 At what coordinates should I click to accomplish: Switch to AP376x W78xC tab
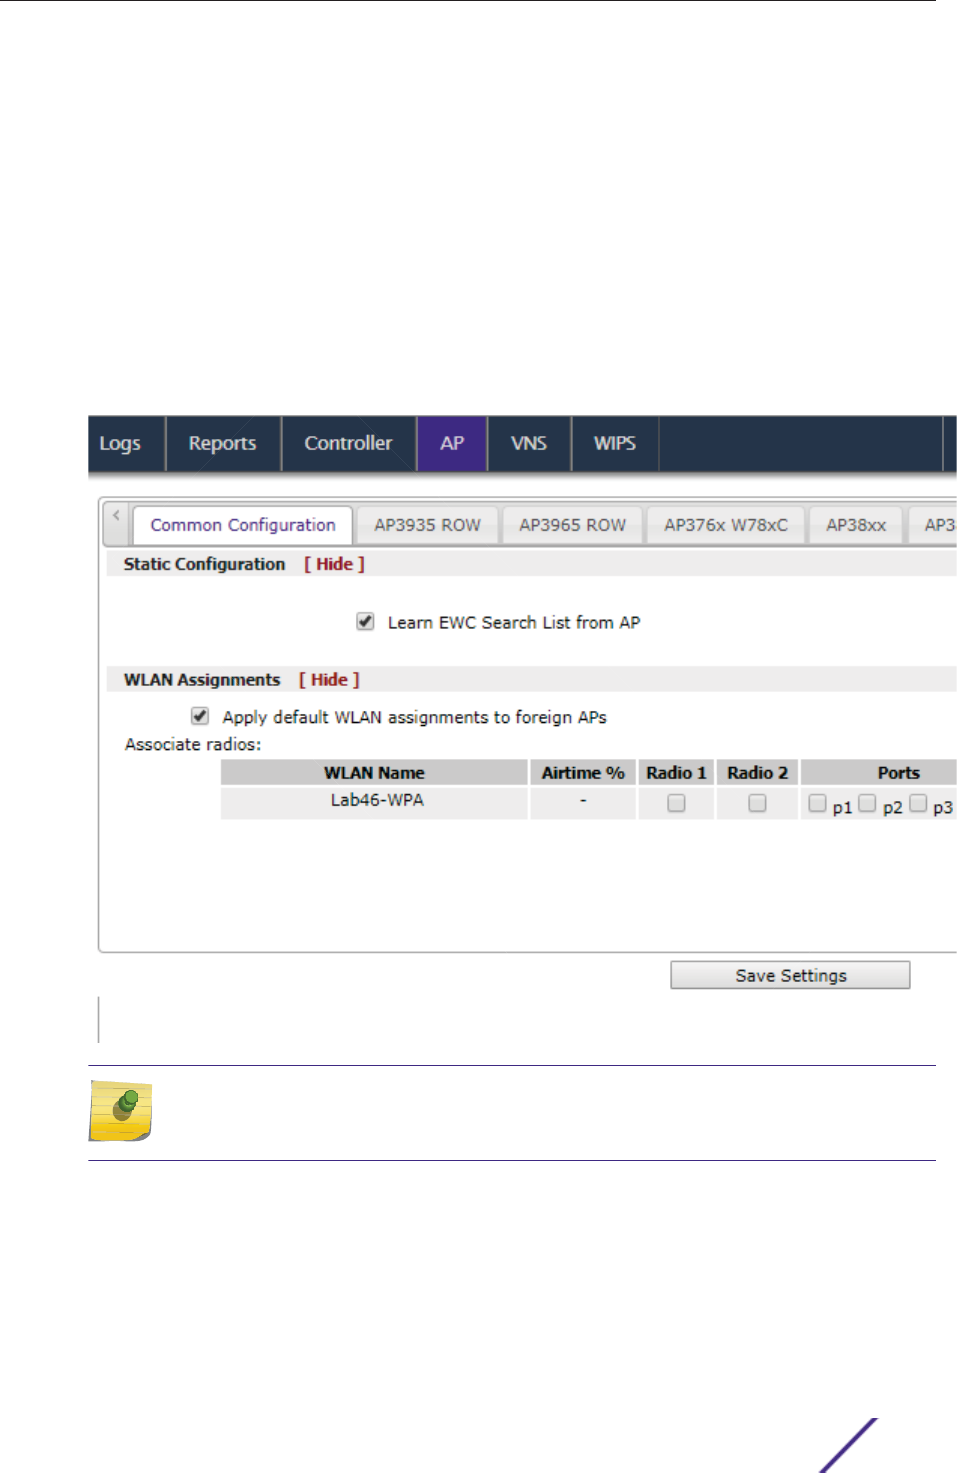[726, 525]
